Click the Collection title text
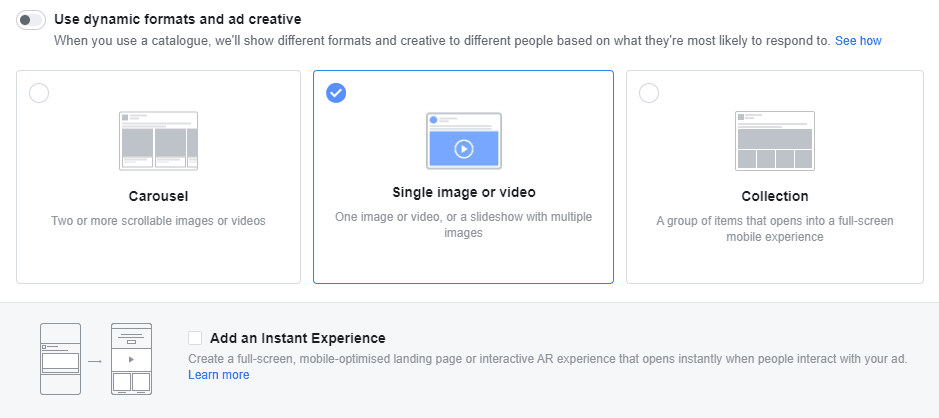The height and width of the screenshot is (418, 939). pyautogui.click(x=774, y=196)
